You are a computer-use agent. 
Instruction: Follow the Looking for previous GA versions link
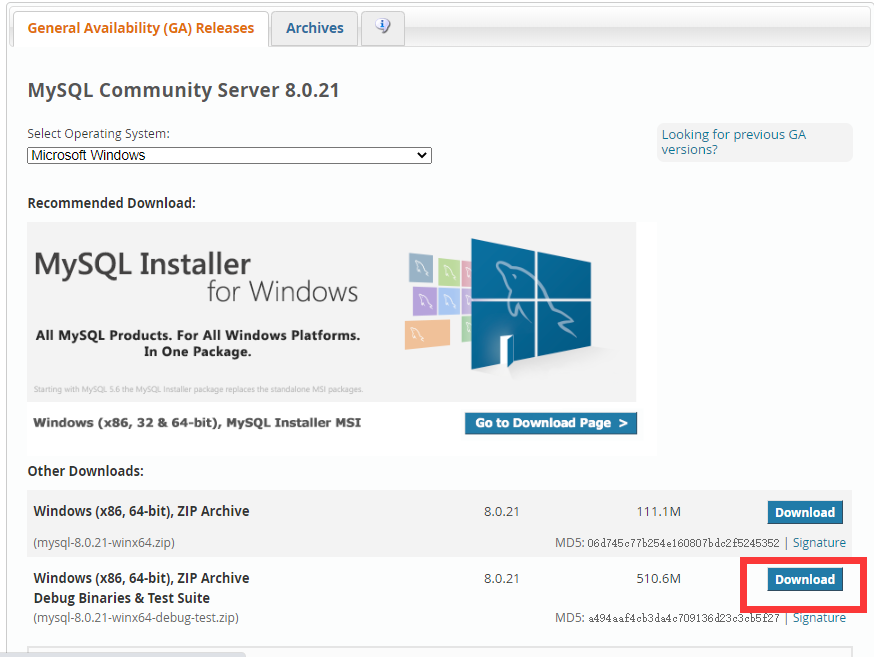click(734, 142)
